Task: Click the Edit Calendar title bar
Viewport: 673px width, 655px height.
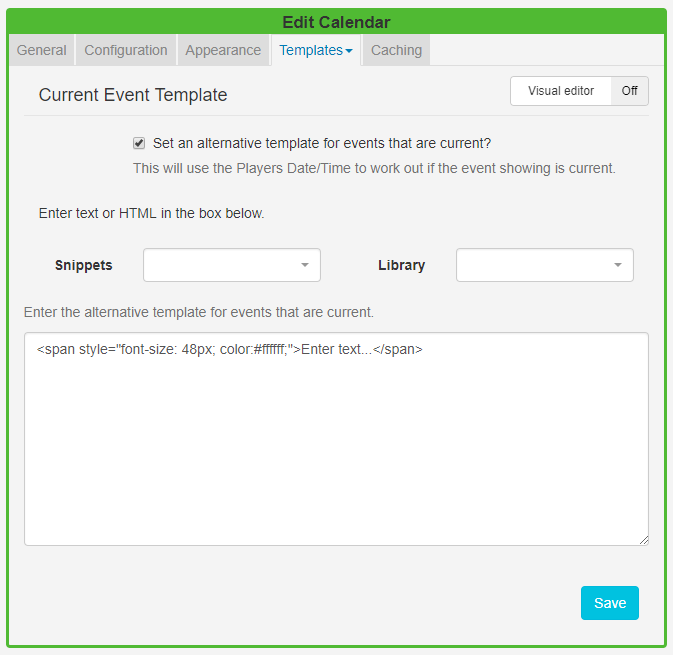Action: click(336, 22)
